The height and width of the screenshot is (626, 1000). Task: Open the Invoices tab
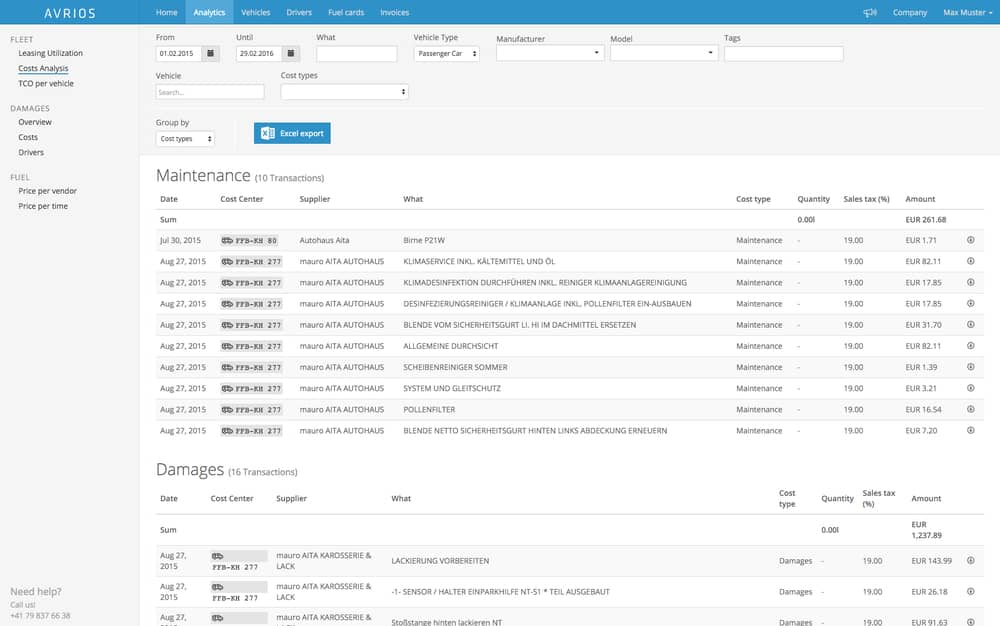395,12
